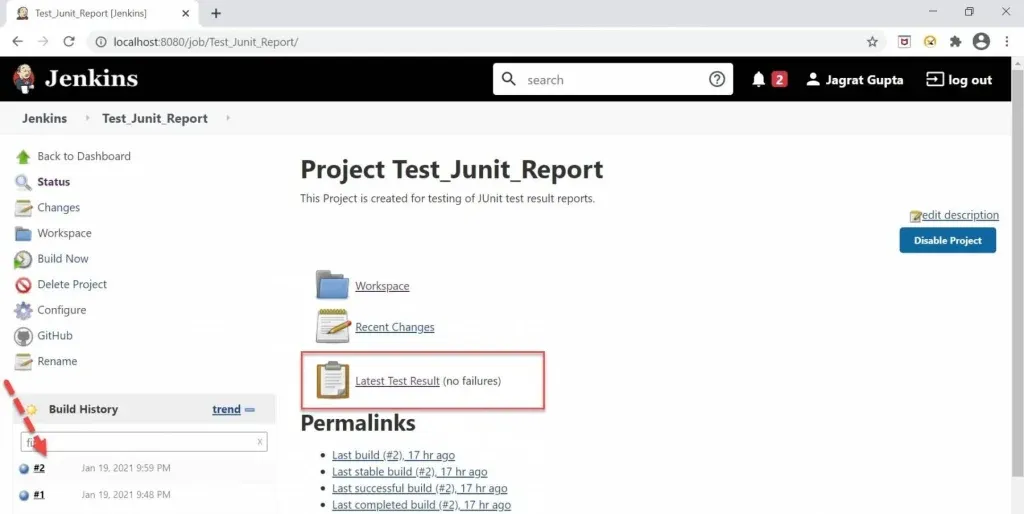1024x514 pixels.
Task: Open the Workspace link in main panel
Action: coord(382,286)
